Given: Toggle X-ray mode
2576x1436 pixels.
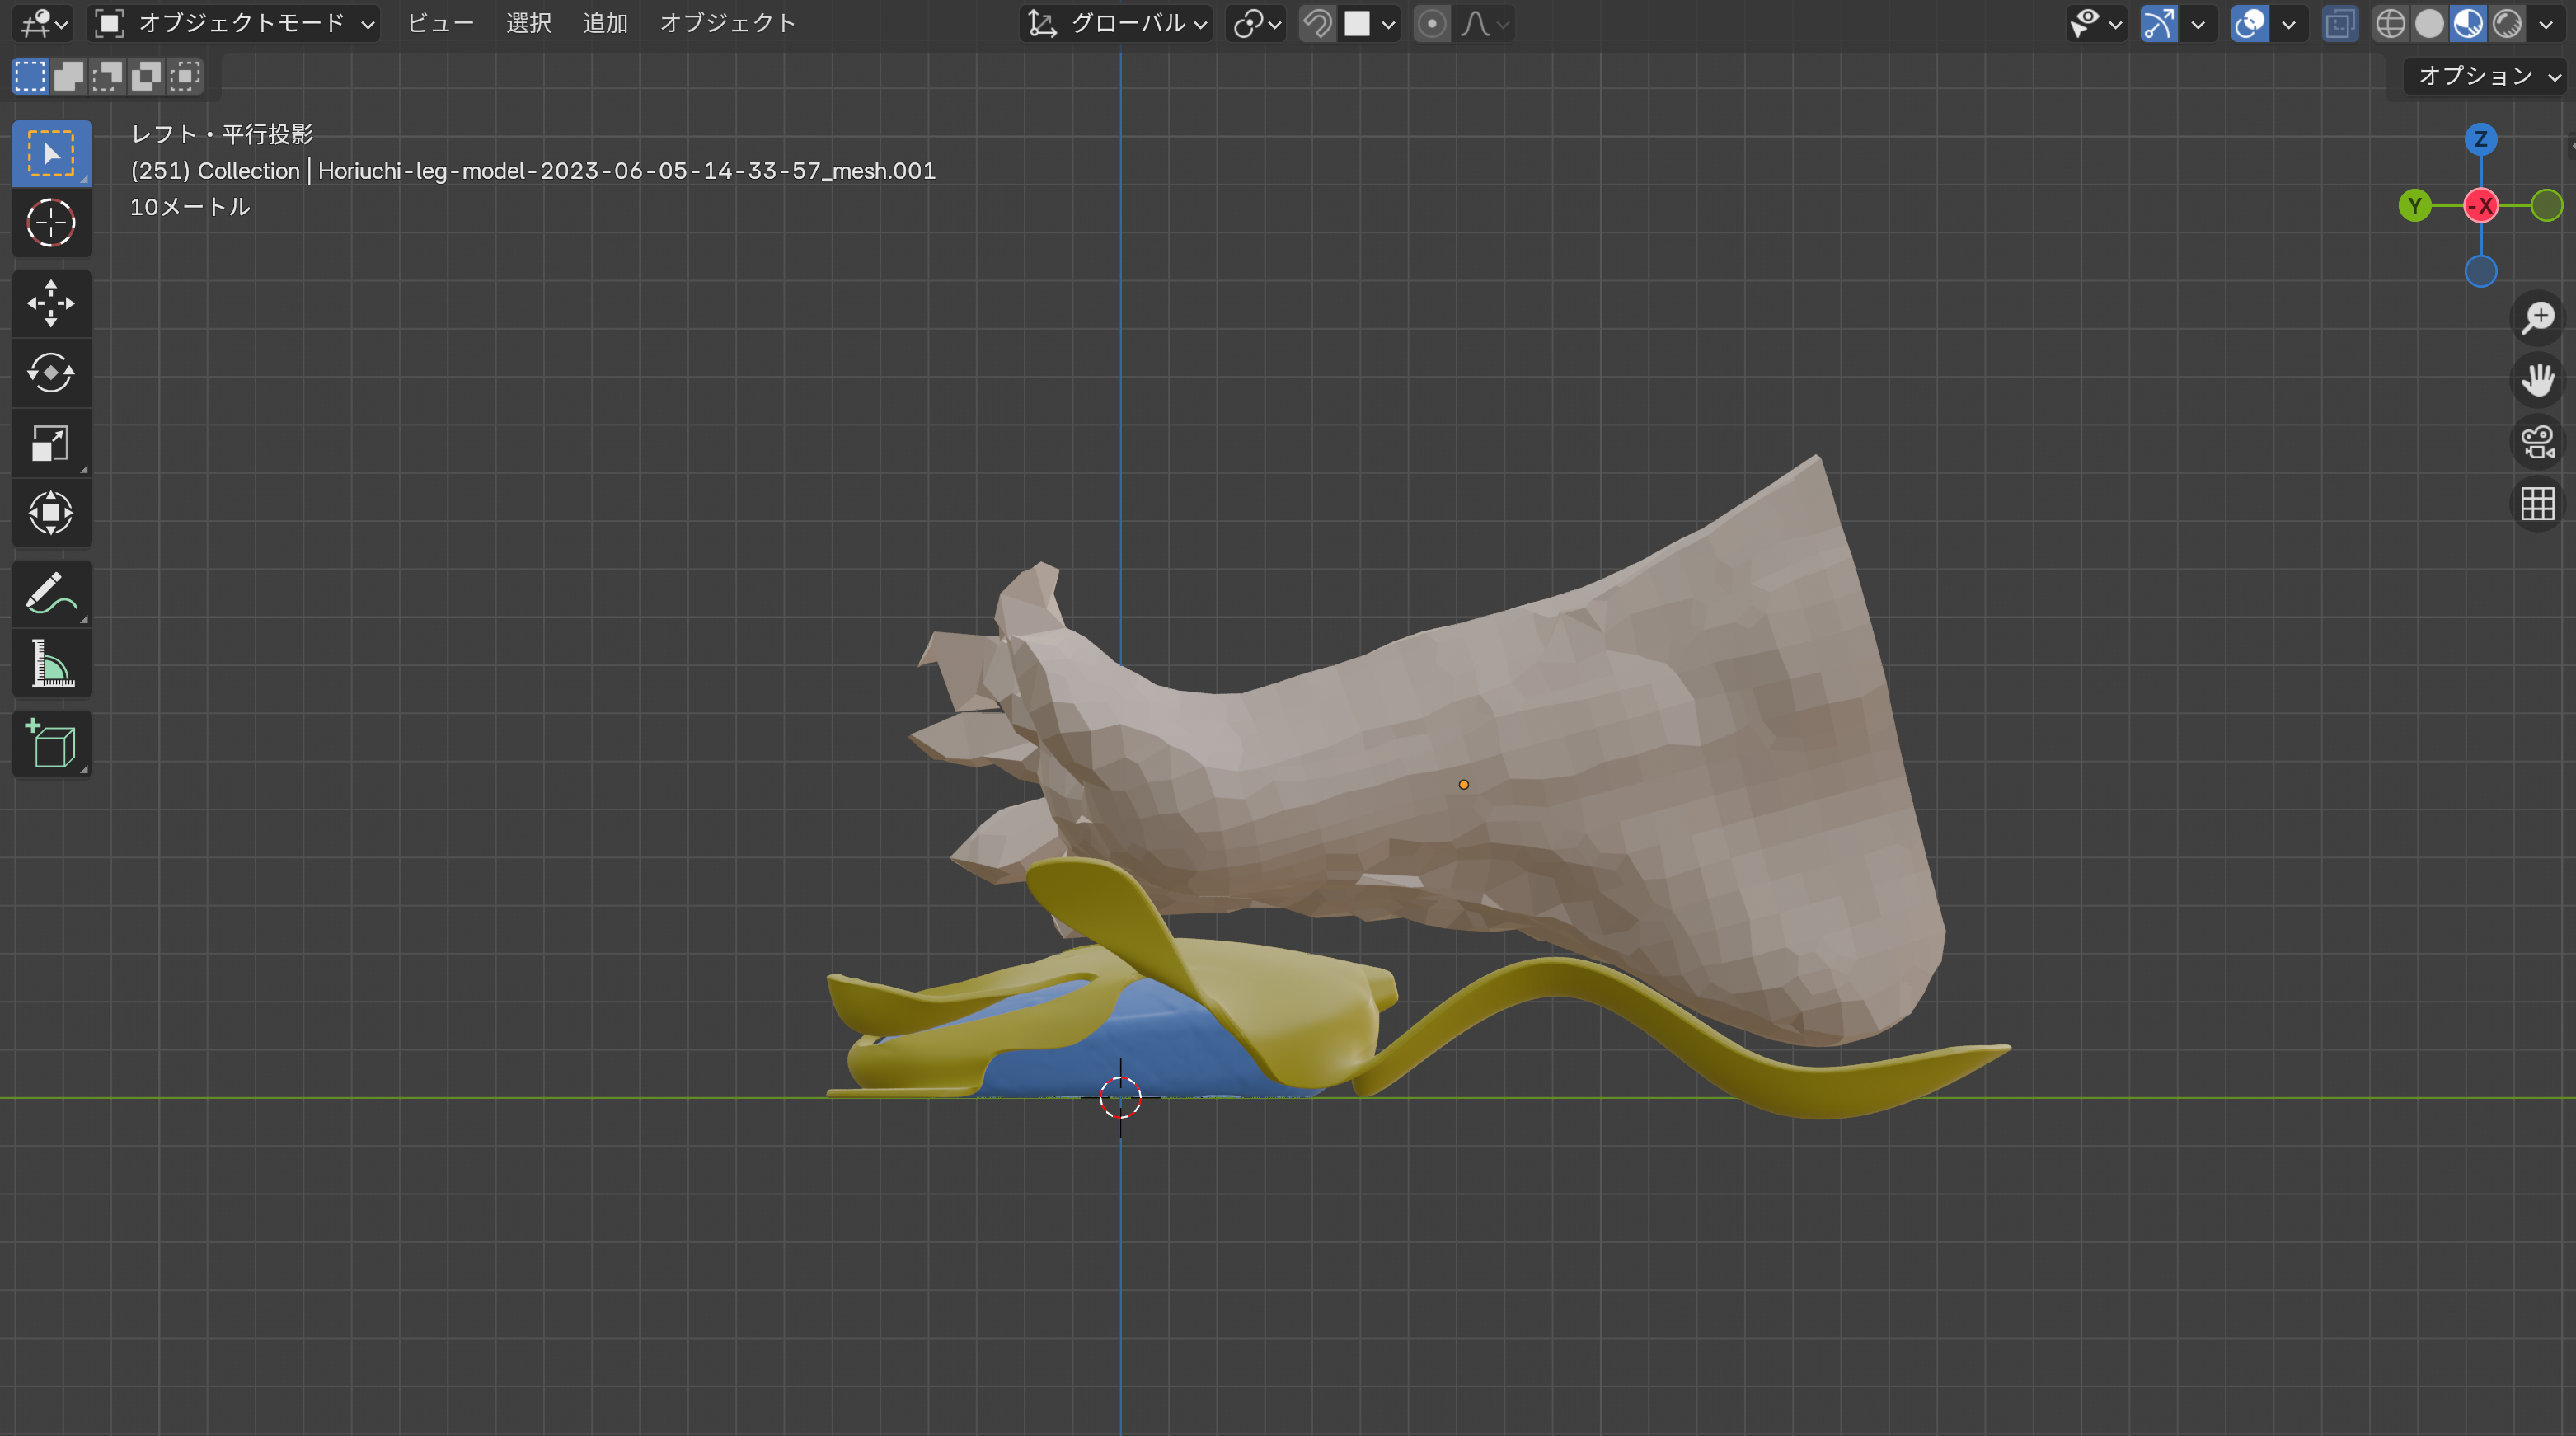Looking at the screenshot, I should [2340, 23].
